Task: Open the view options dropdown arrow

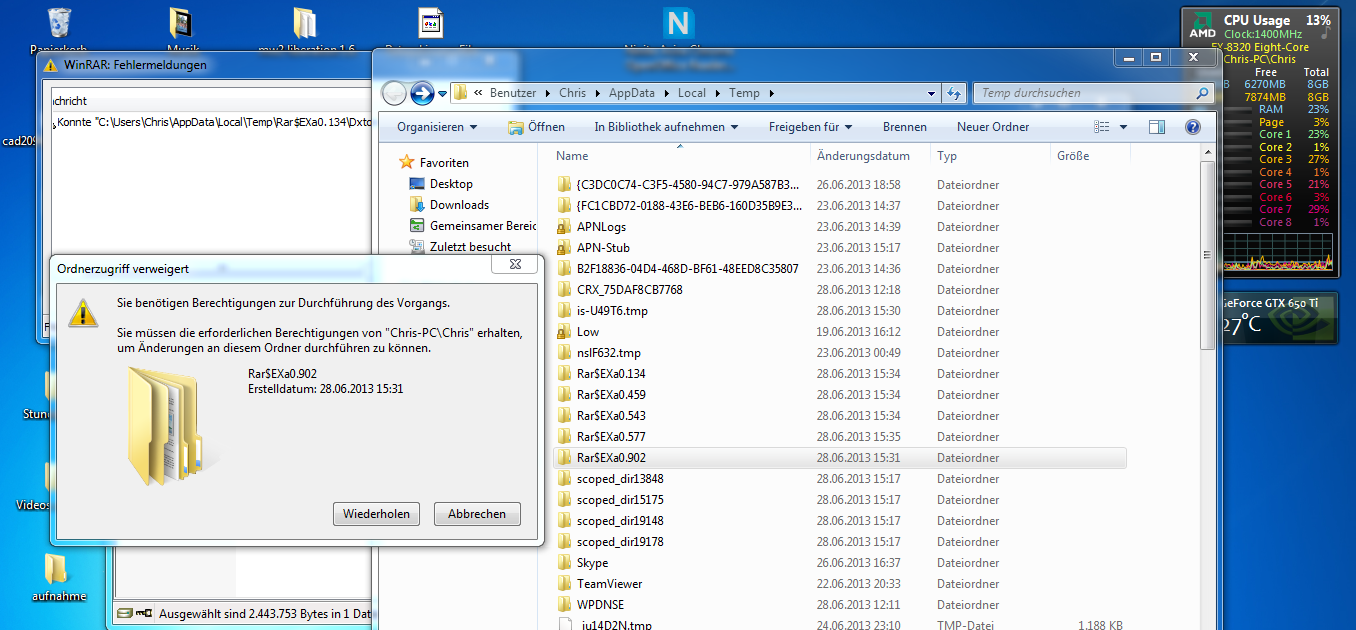Action: point(1123,127)
